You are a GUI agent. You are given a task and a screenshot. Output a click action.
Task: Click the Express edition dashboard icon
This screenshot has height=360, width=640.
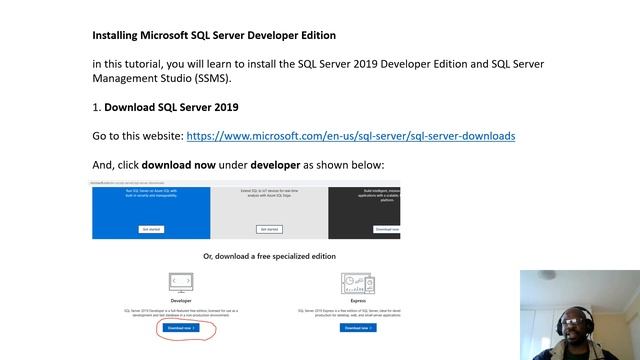pos(358,283)
